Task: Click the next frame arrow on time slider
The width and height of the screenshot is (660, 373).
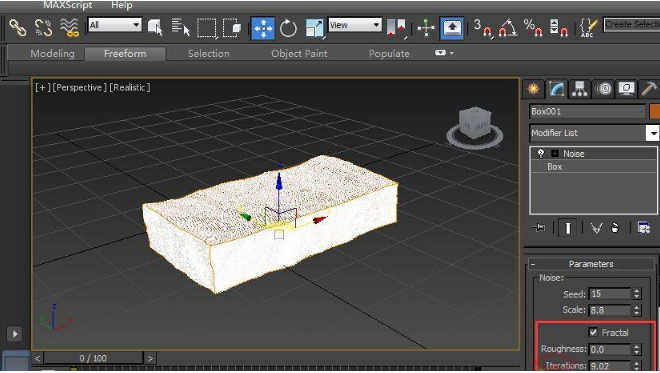Action: click(150, 358)
